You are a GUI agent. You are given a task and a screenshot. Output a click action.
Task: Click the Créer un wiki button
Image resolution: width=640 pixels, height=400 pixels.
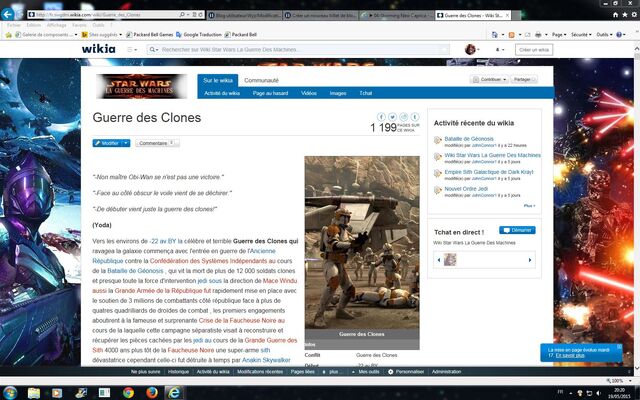tap(534, 50)
